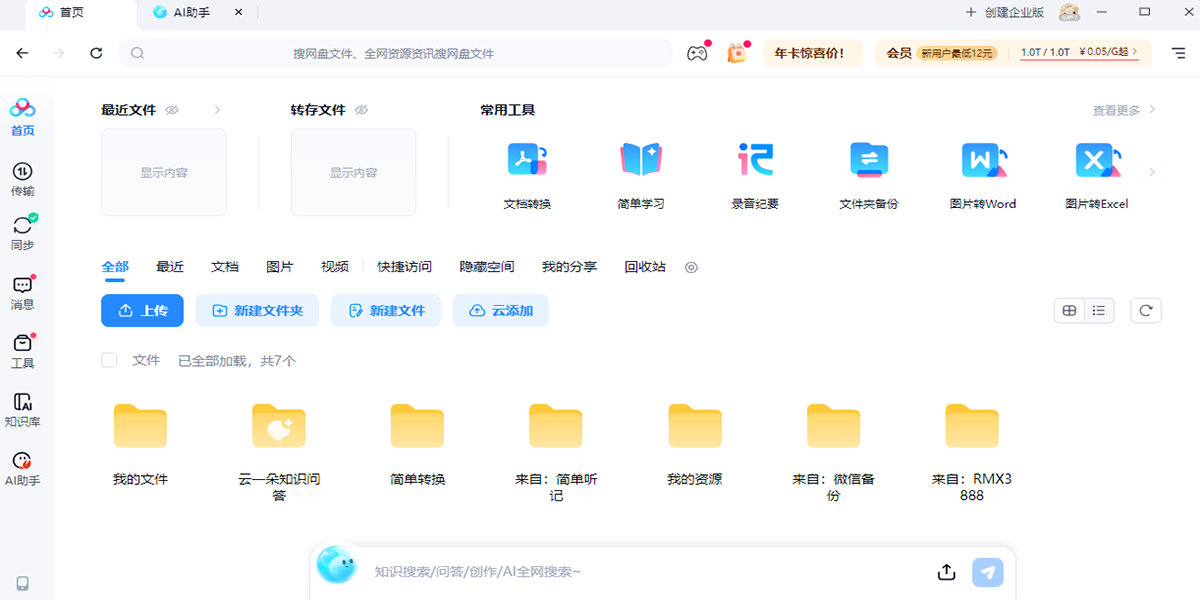Click the 新建文件夹 button
The image size is (1200, 600).
(257, 311)
